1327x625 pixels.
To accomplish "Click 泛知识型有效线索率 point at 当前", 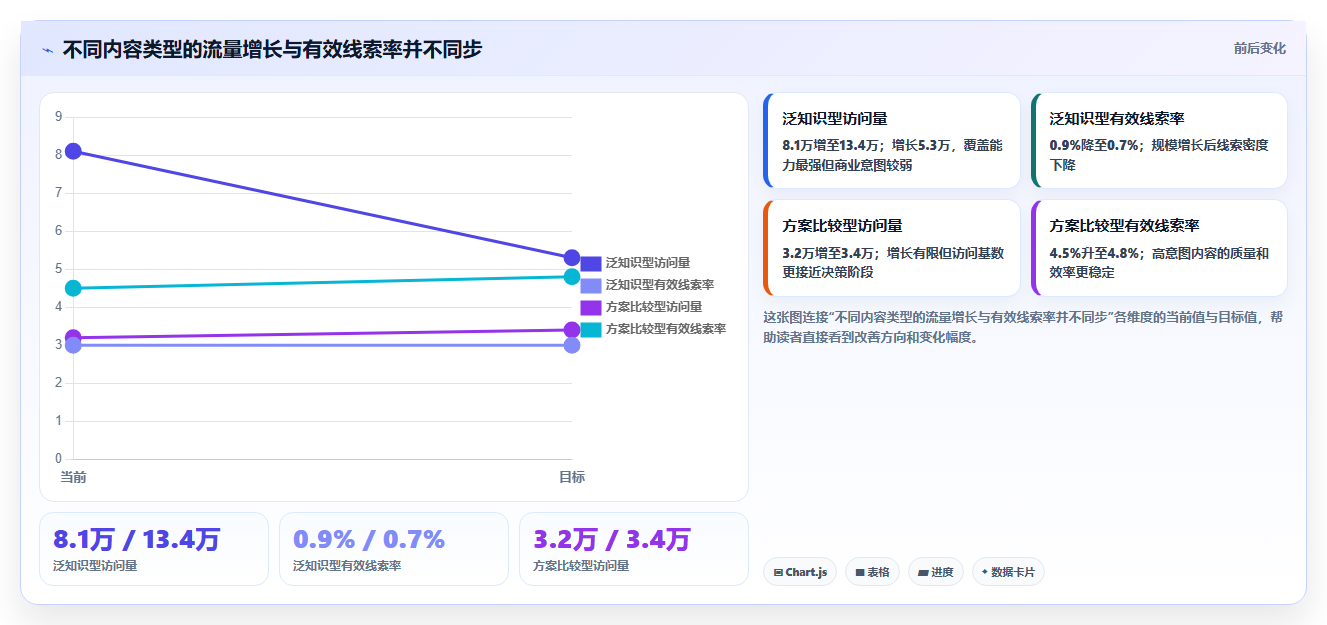I will (73, 346).
